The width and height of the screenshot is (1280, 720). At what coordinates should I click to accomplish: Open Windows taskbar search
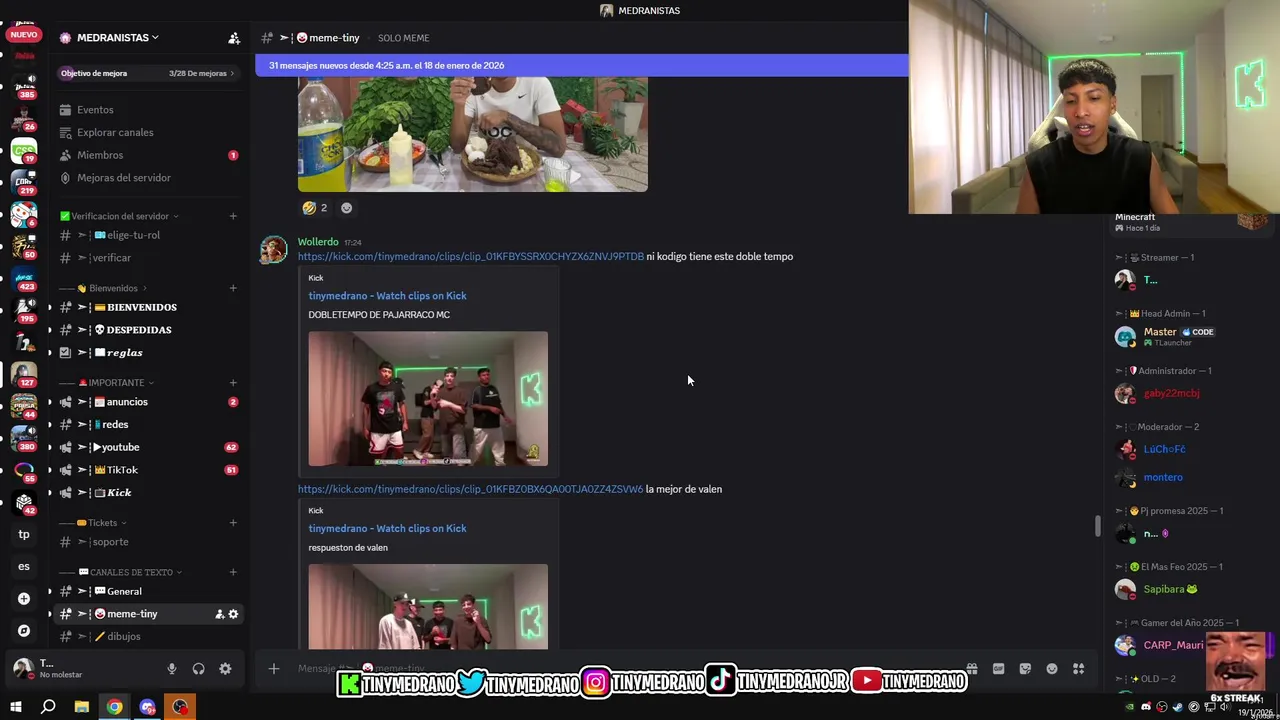point(48,708)
